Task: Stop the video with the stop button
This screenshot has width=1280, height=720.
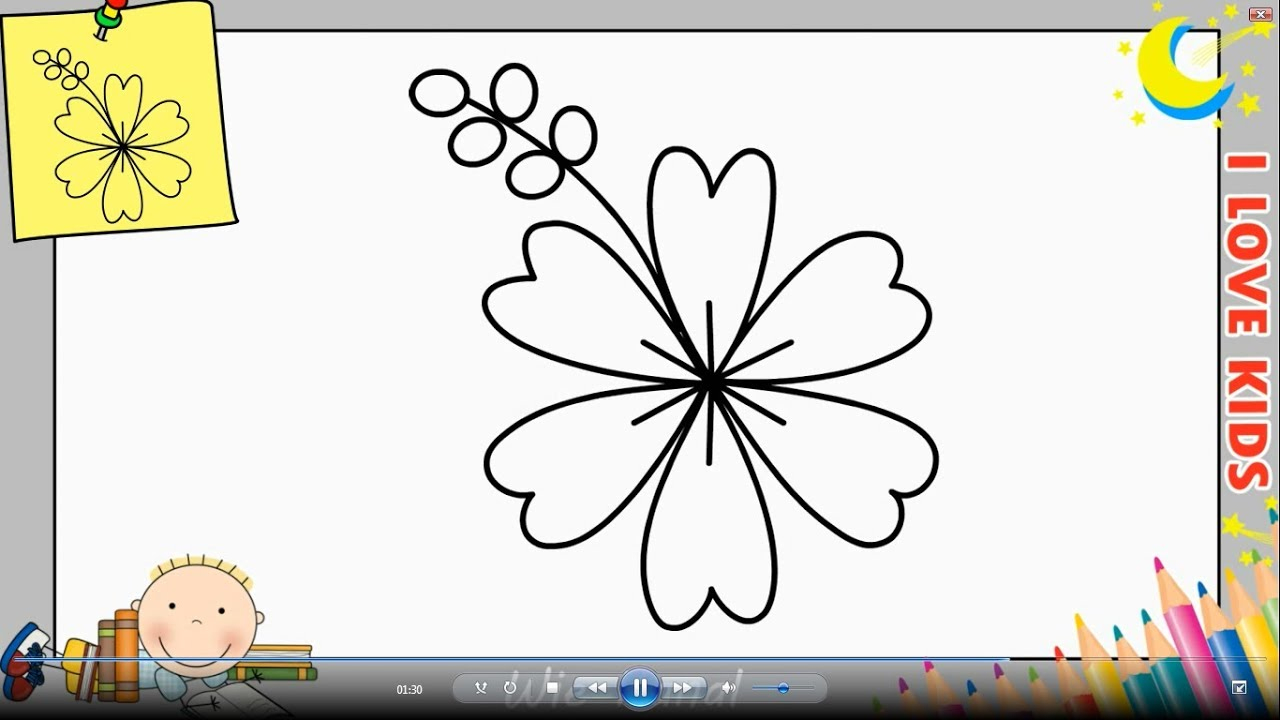Action: (552, 688)
